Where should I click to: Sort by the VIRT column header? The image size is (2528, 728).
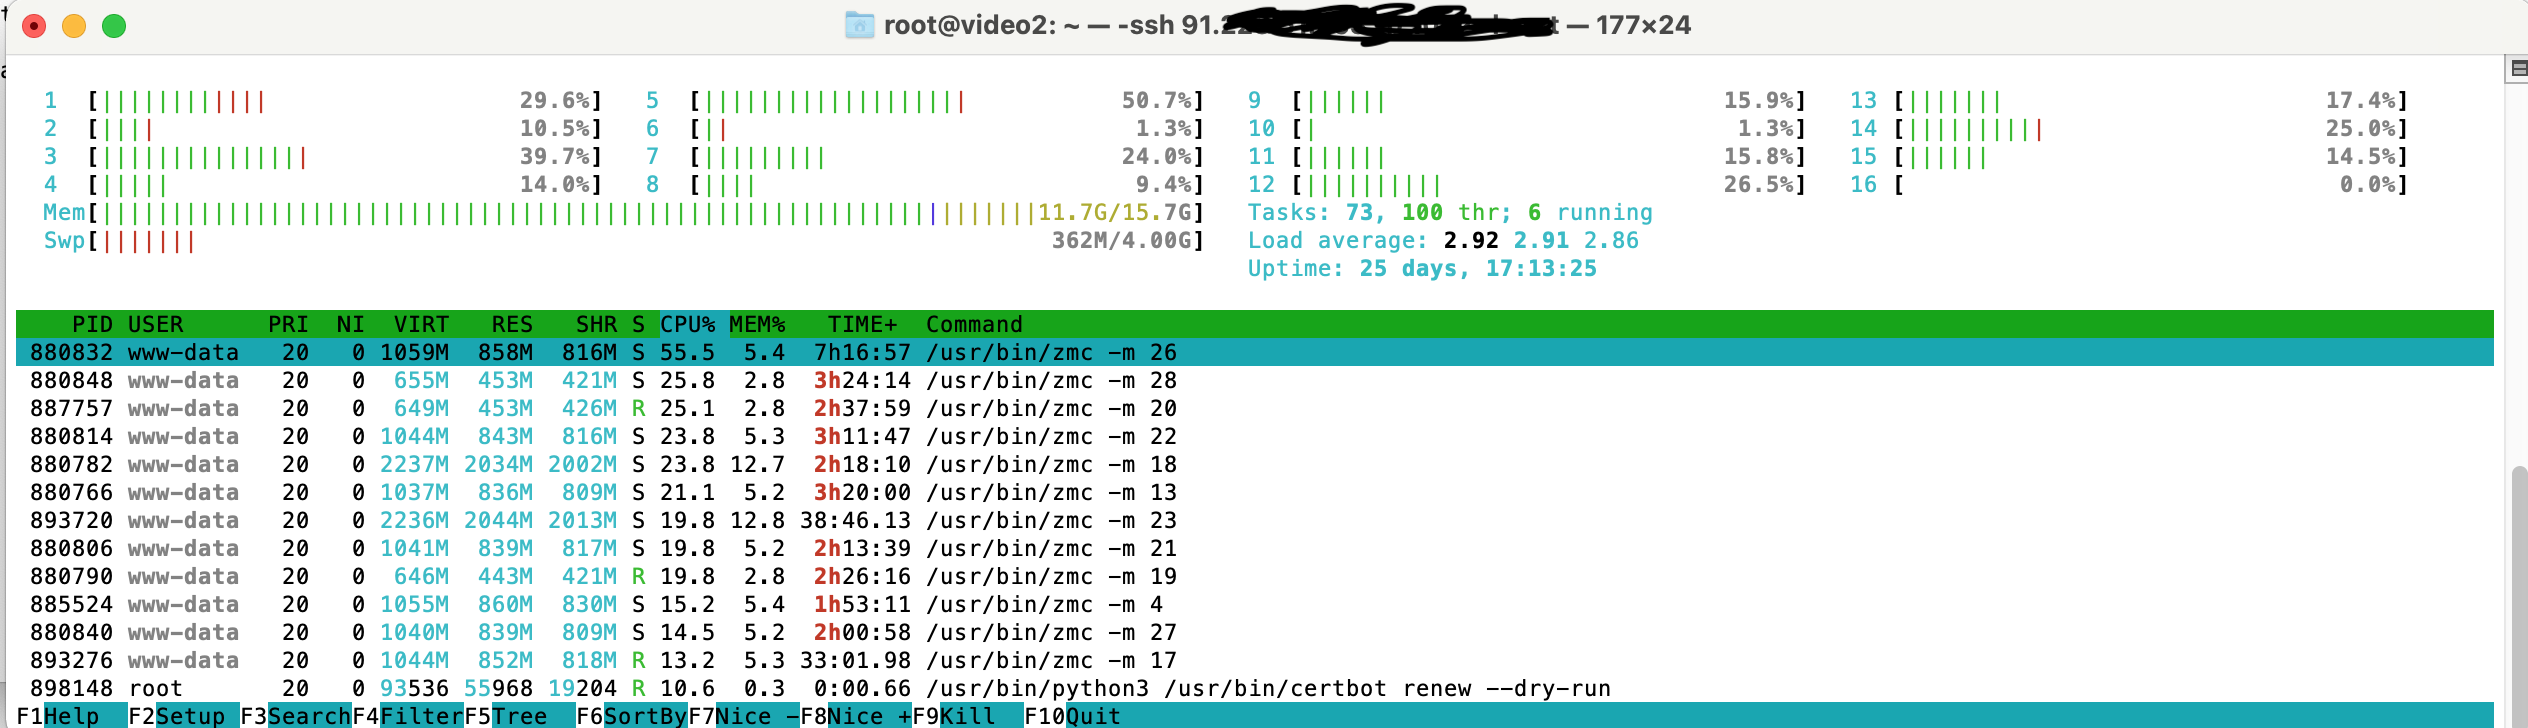[x=421, y=324]
